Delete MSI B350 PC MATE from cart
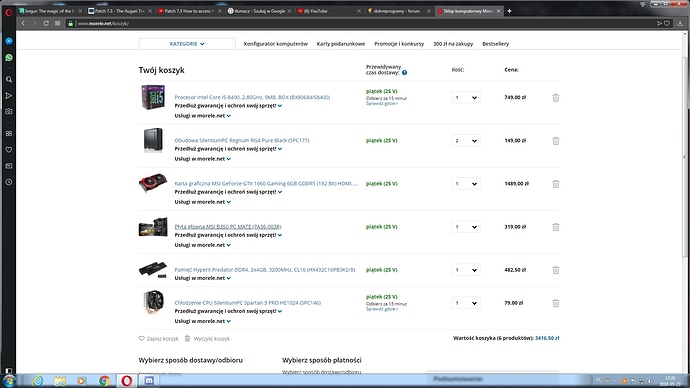Screen dimensions: 690x388 pos(556,227)
